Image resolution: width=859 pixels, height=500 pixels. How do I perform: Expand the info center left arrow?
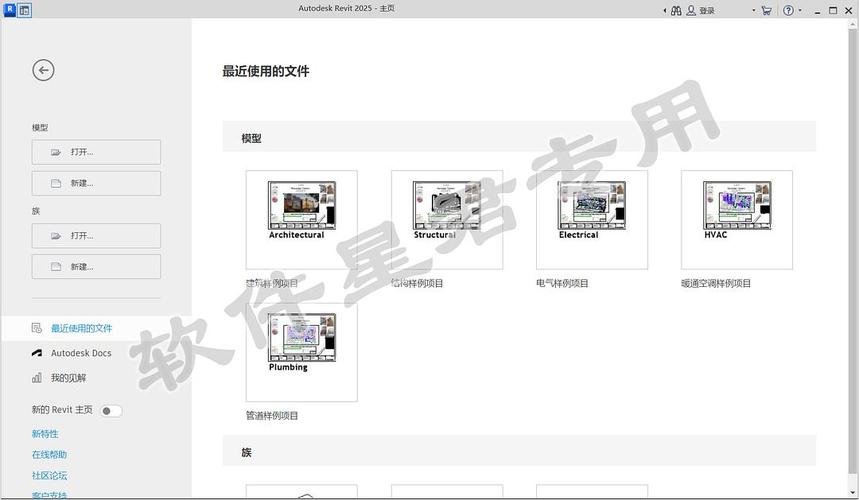click(665, 10)
